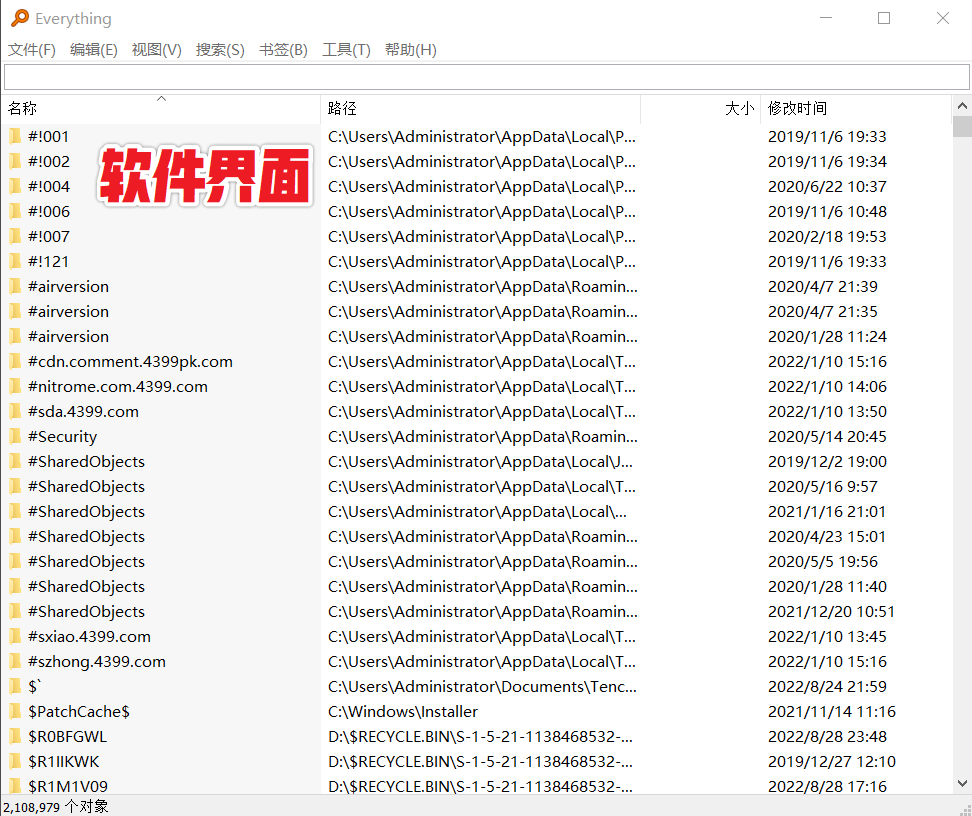Click the Everything key icon in title bar
This screenshot has width=972, height=816.
point(17,18)
